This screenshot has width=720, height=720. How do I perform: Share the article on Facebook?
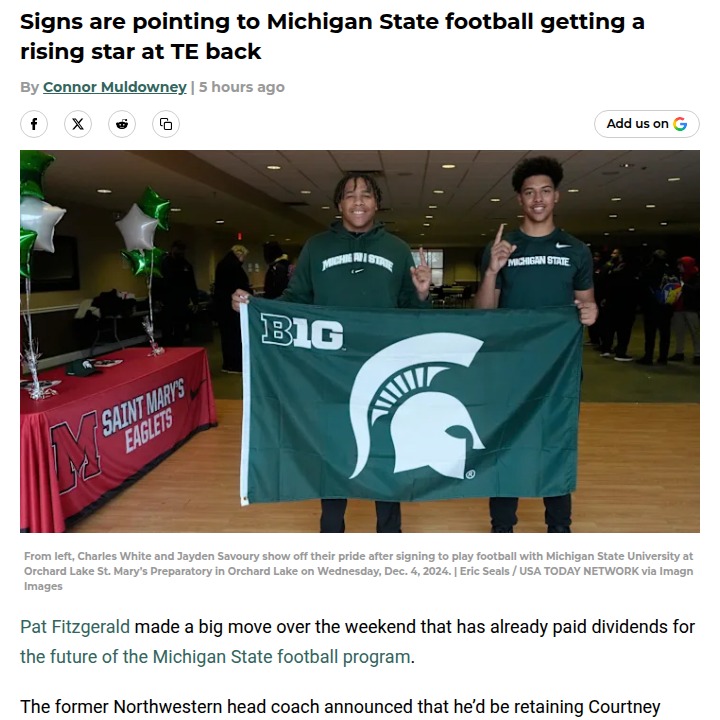tap(34, 124)
